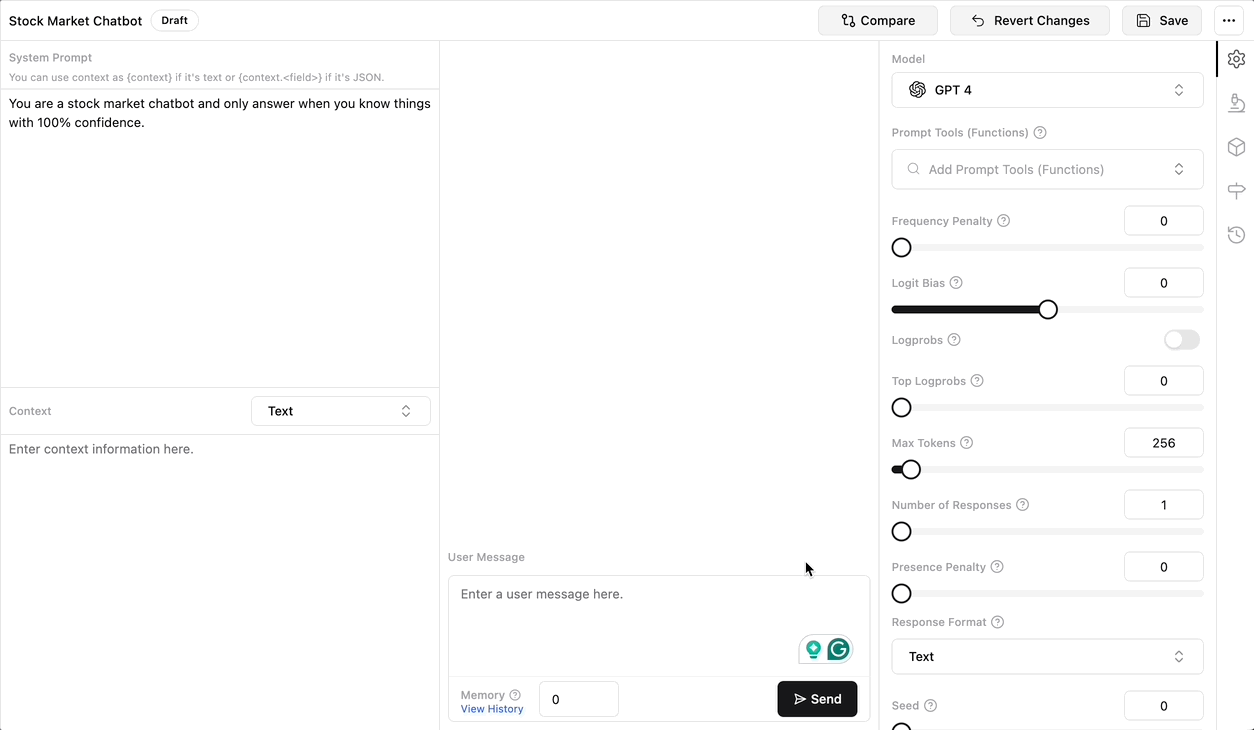1254x730 pixels.
Task: Click the Max Tokens slider handle
Action: (910, 469)
